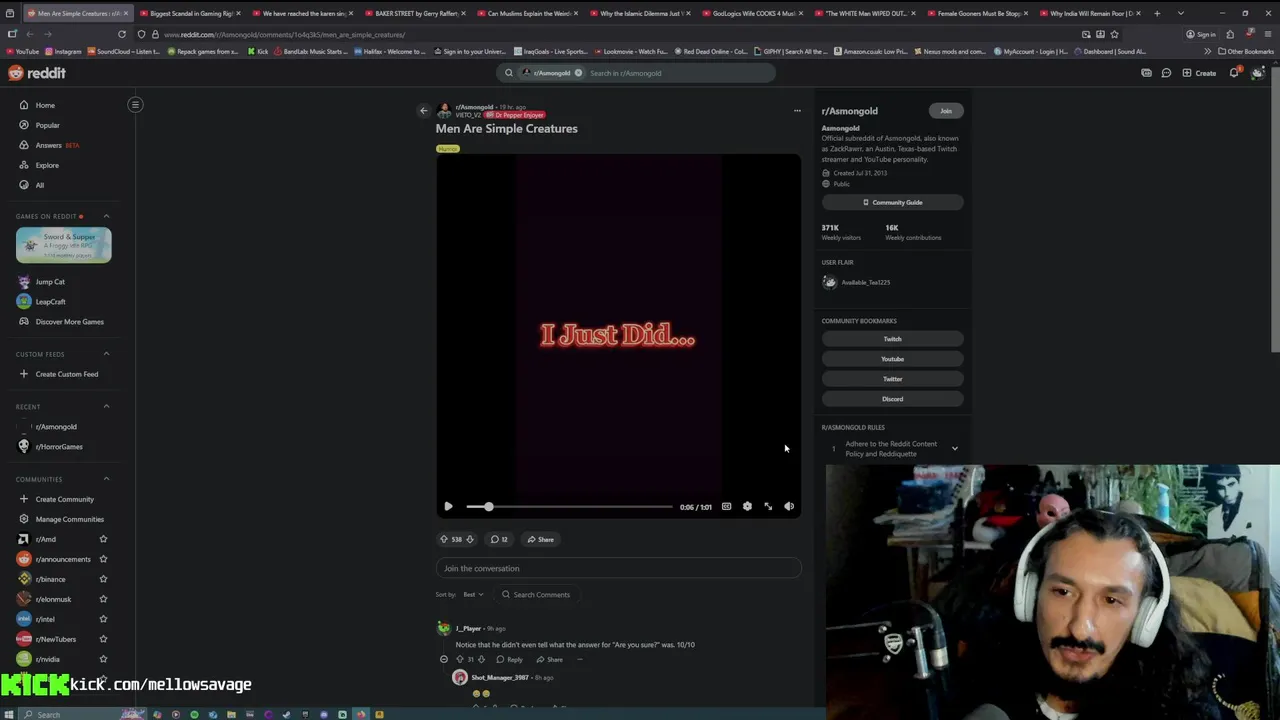Favorite r/elonmusk with star
This screenshot has width=1280, height=720.
tap(103, 599)
